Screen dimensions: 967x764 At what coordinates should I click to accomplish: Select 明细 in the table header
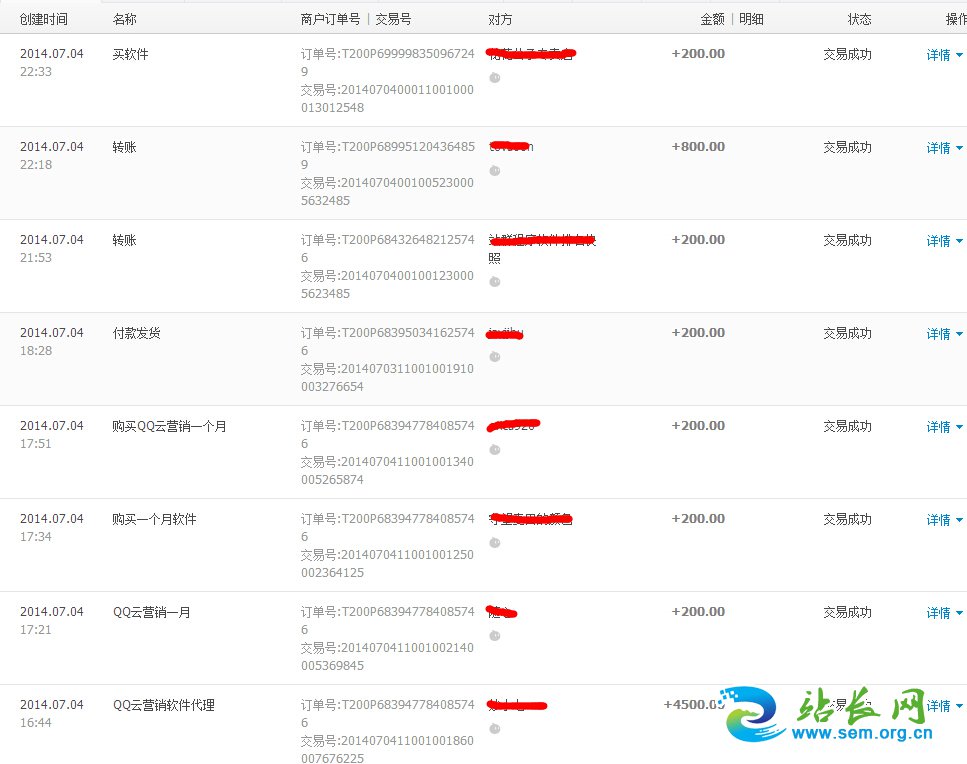[751, 19]
